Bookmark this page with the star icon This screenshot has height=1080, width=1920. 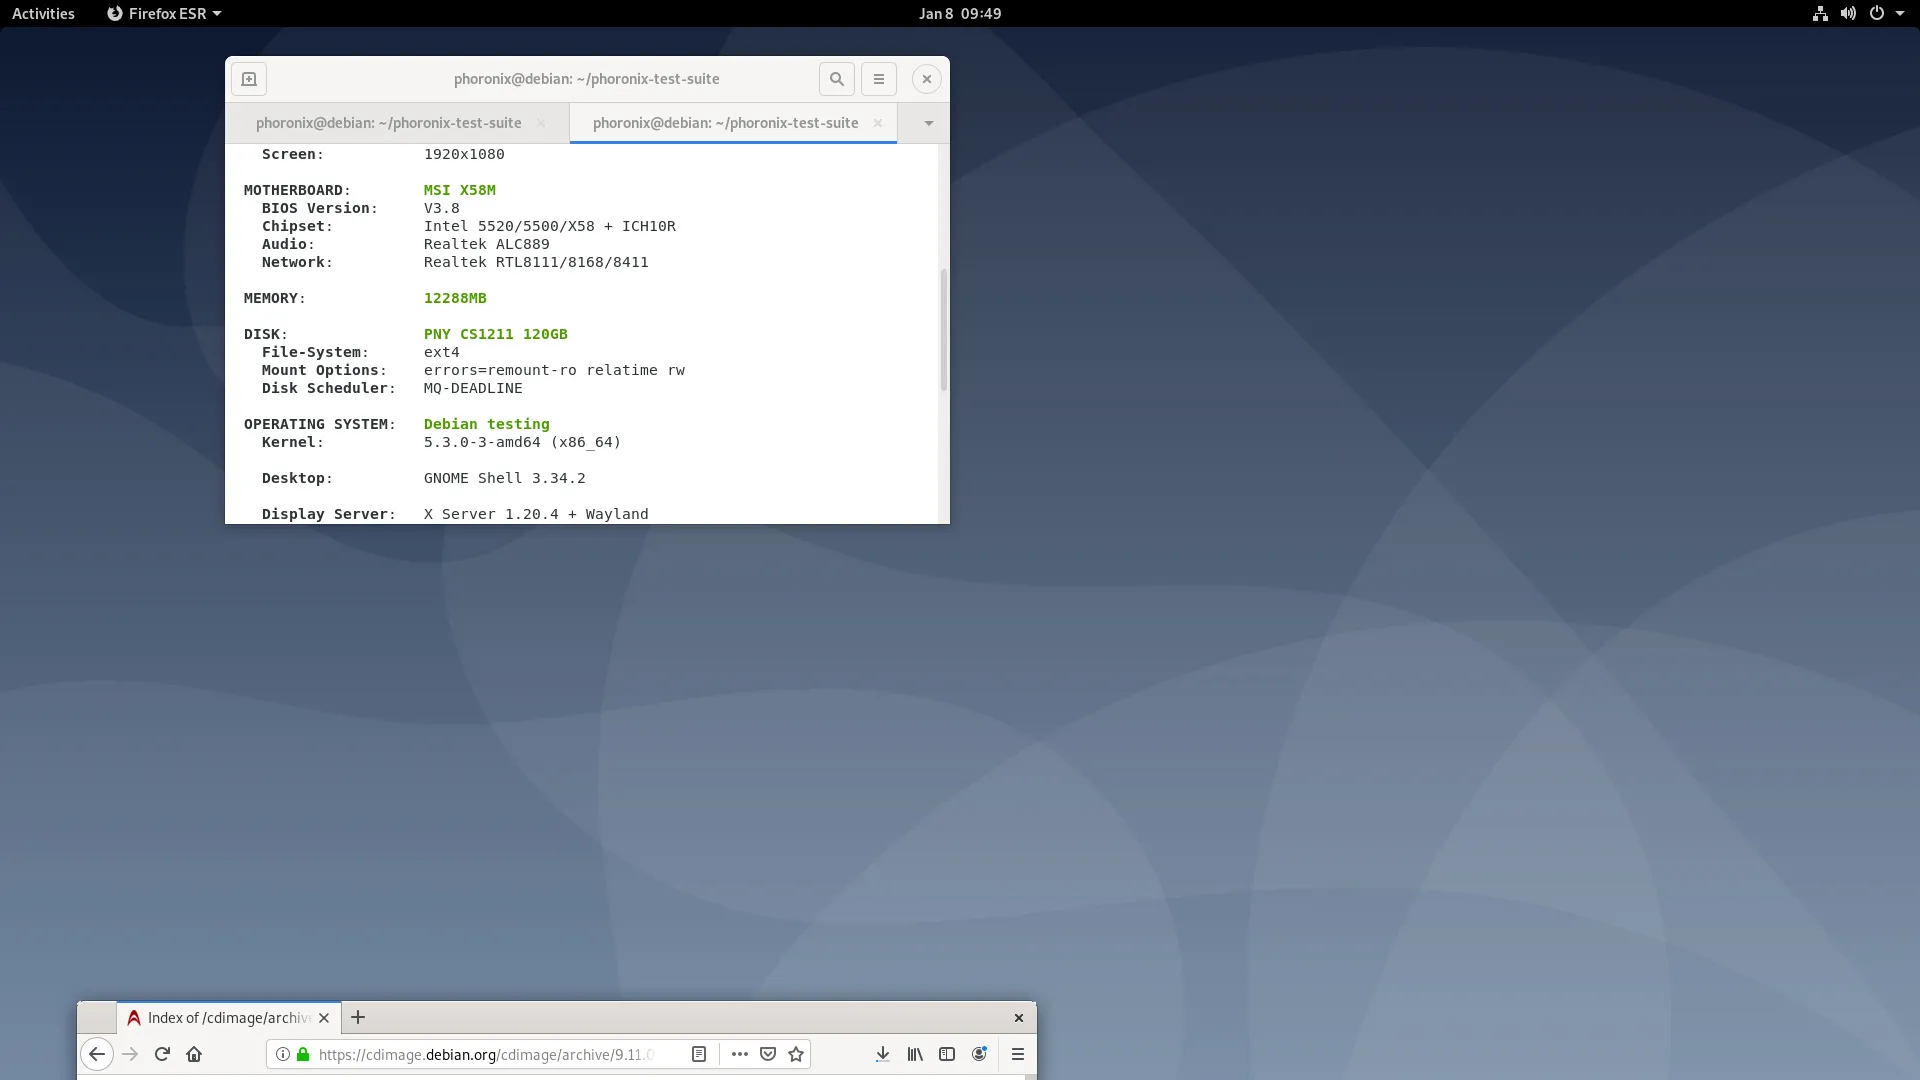coord(796,1054)
